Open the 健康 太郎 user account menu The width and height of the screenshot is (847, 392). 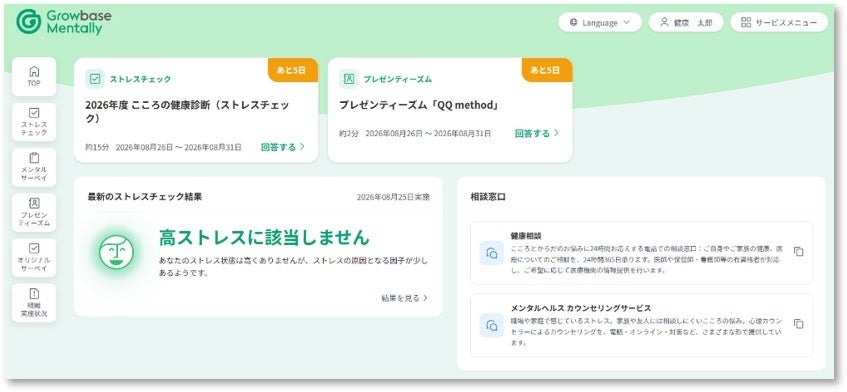(686, 23)
